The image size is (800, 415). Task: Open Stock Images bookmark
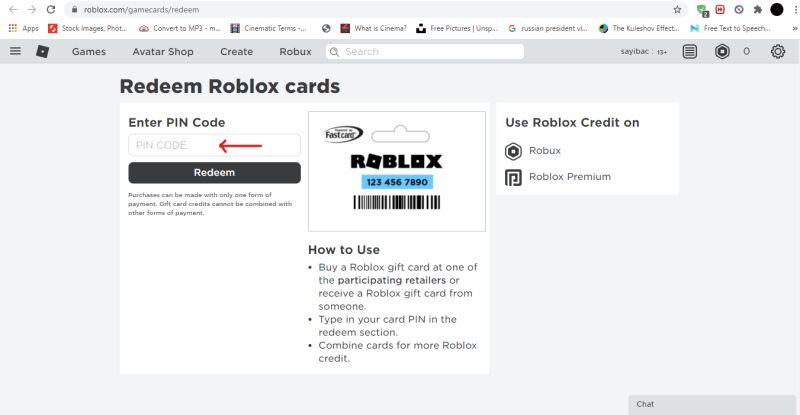tap(87, 29)
